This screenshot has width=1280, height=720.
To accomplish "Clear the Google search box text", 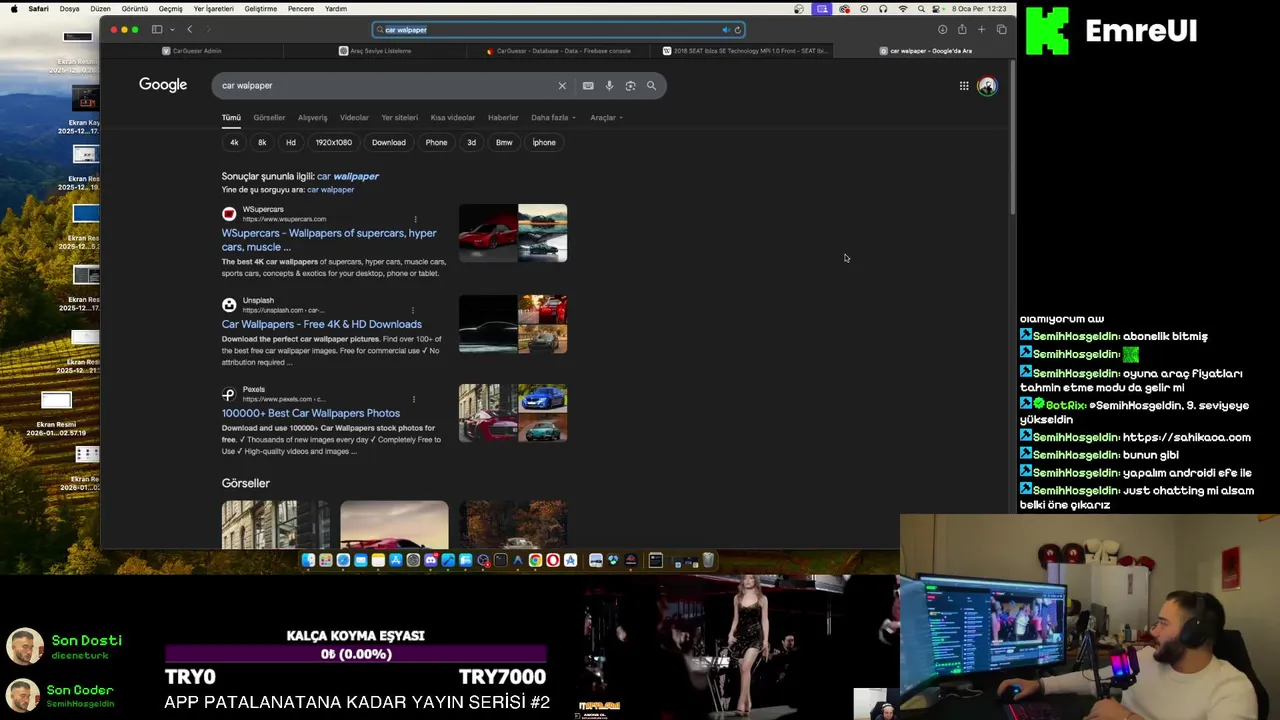I will (562, 86).
